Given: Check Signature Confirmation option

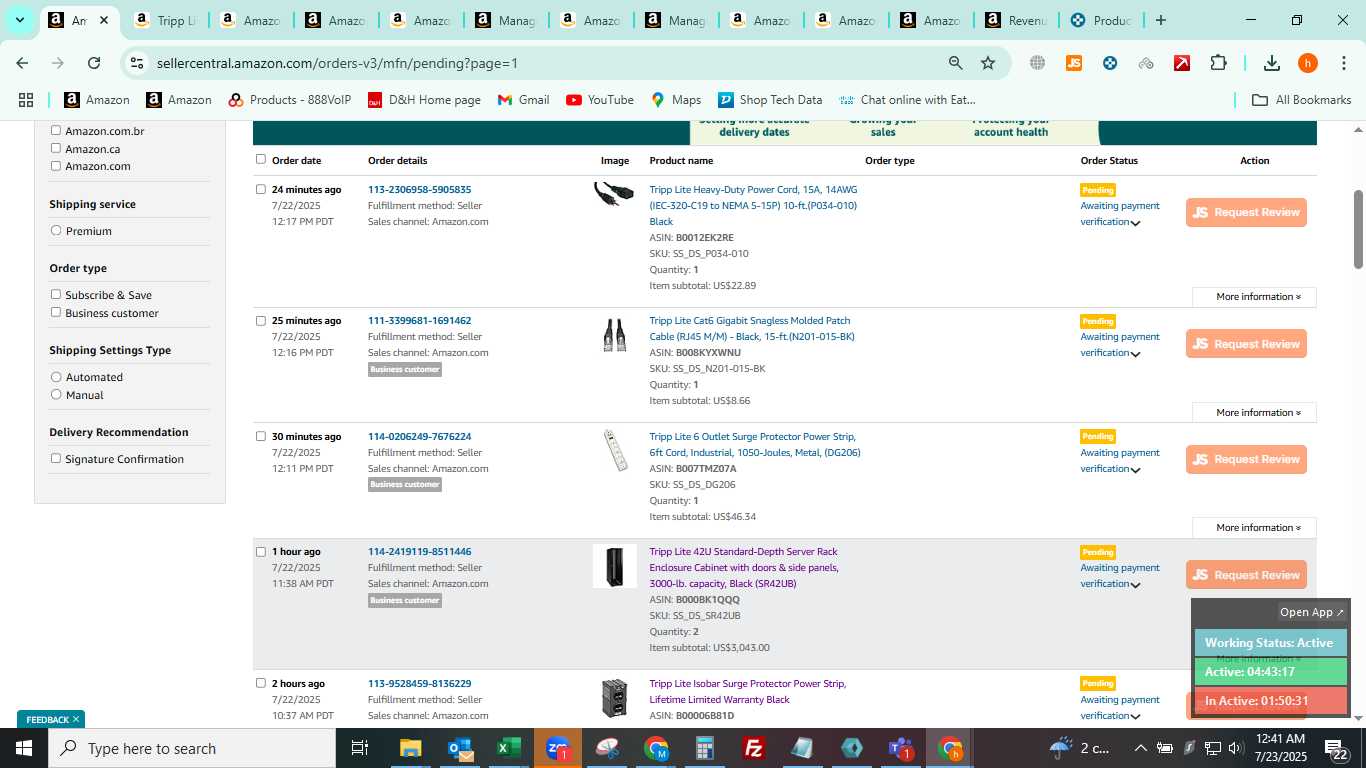Looking at the screenshot, I should tap(56, 458).
